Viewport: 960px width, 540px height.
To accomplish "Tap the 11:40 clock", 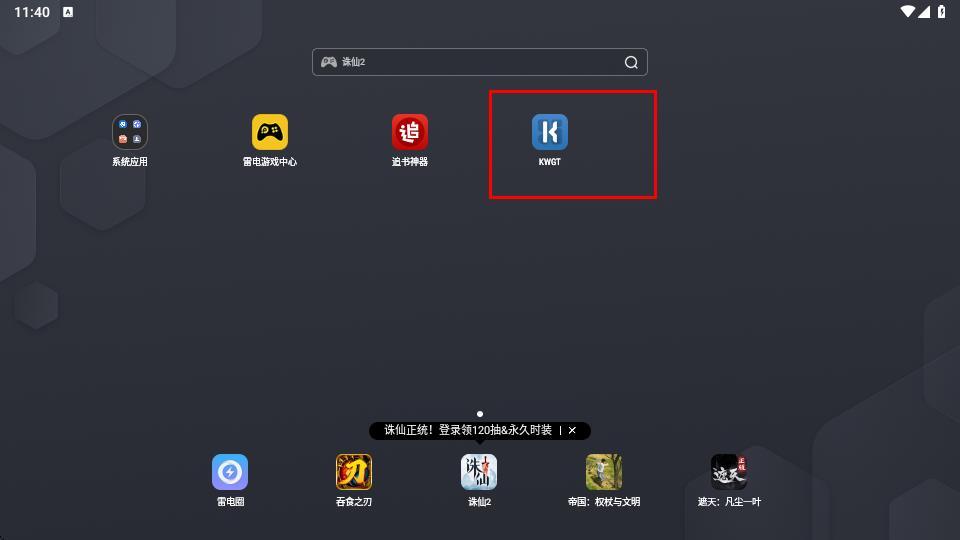I will [32, 12].
